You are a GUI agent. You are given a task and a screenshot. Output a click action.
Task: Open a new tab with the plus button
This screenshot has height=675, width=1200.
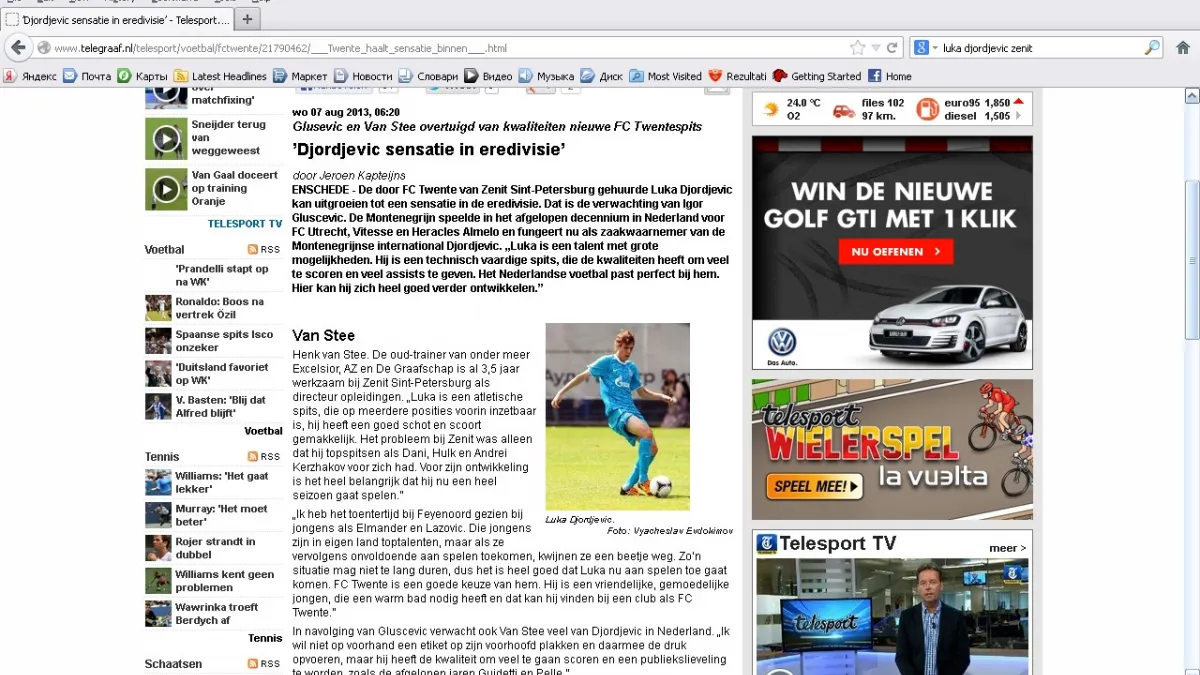(247, 19)
